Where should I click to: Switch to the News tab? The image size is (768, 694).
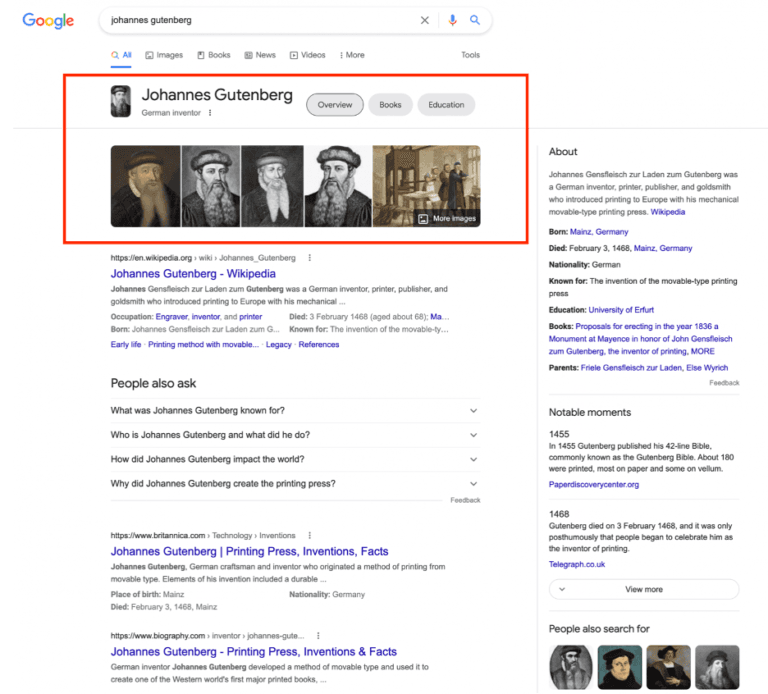coord(260,55)
